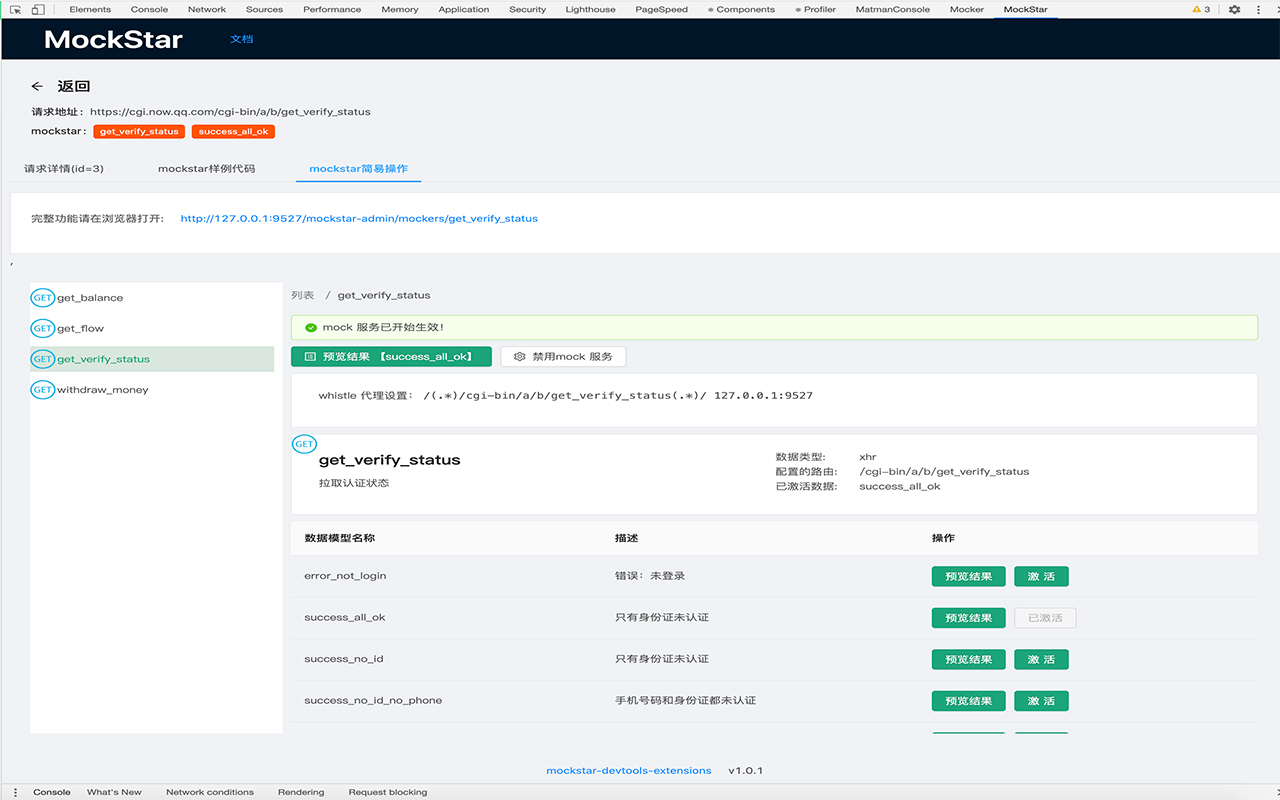Click the /cgi-bin/a/b/get_verify_status route value
1280x800 pixels.
click(944, 471)
